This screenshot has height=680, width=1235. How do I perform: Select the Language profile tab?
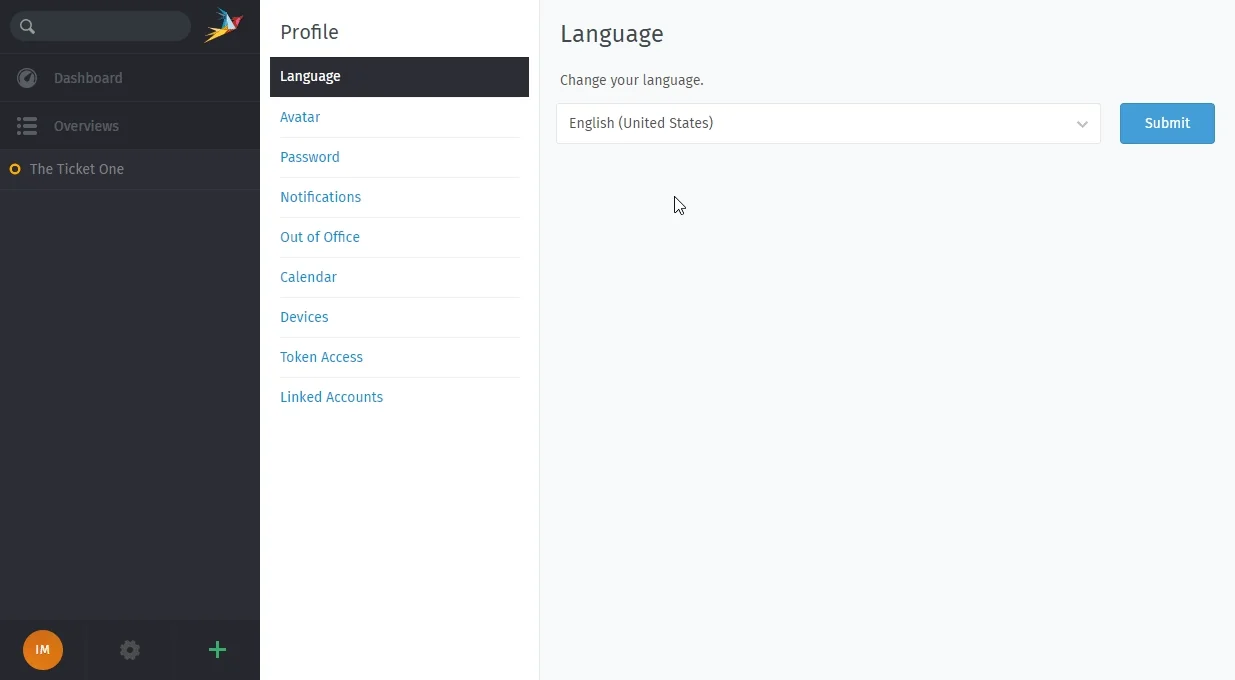(x=399, y=77)
